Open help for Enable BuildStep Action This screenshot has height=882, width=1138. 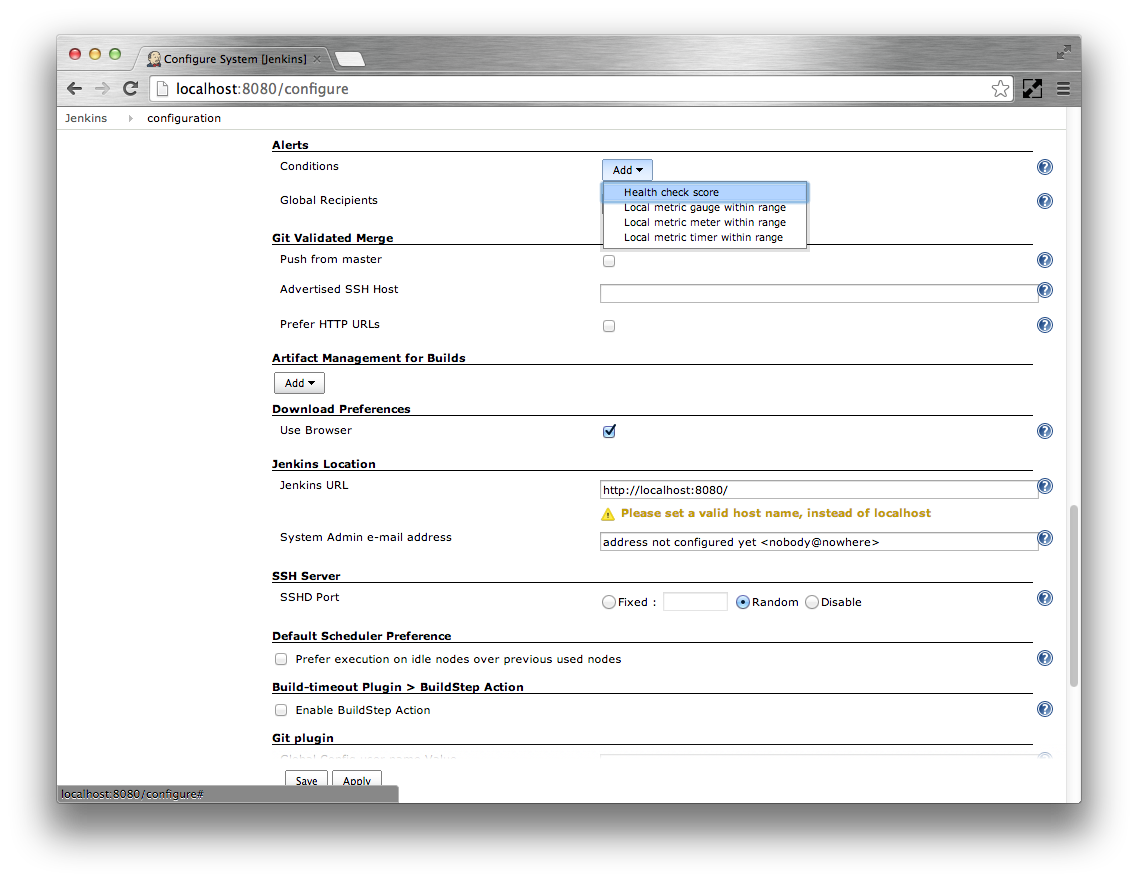pyautogui.click(x=1044, y=709)
